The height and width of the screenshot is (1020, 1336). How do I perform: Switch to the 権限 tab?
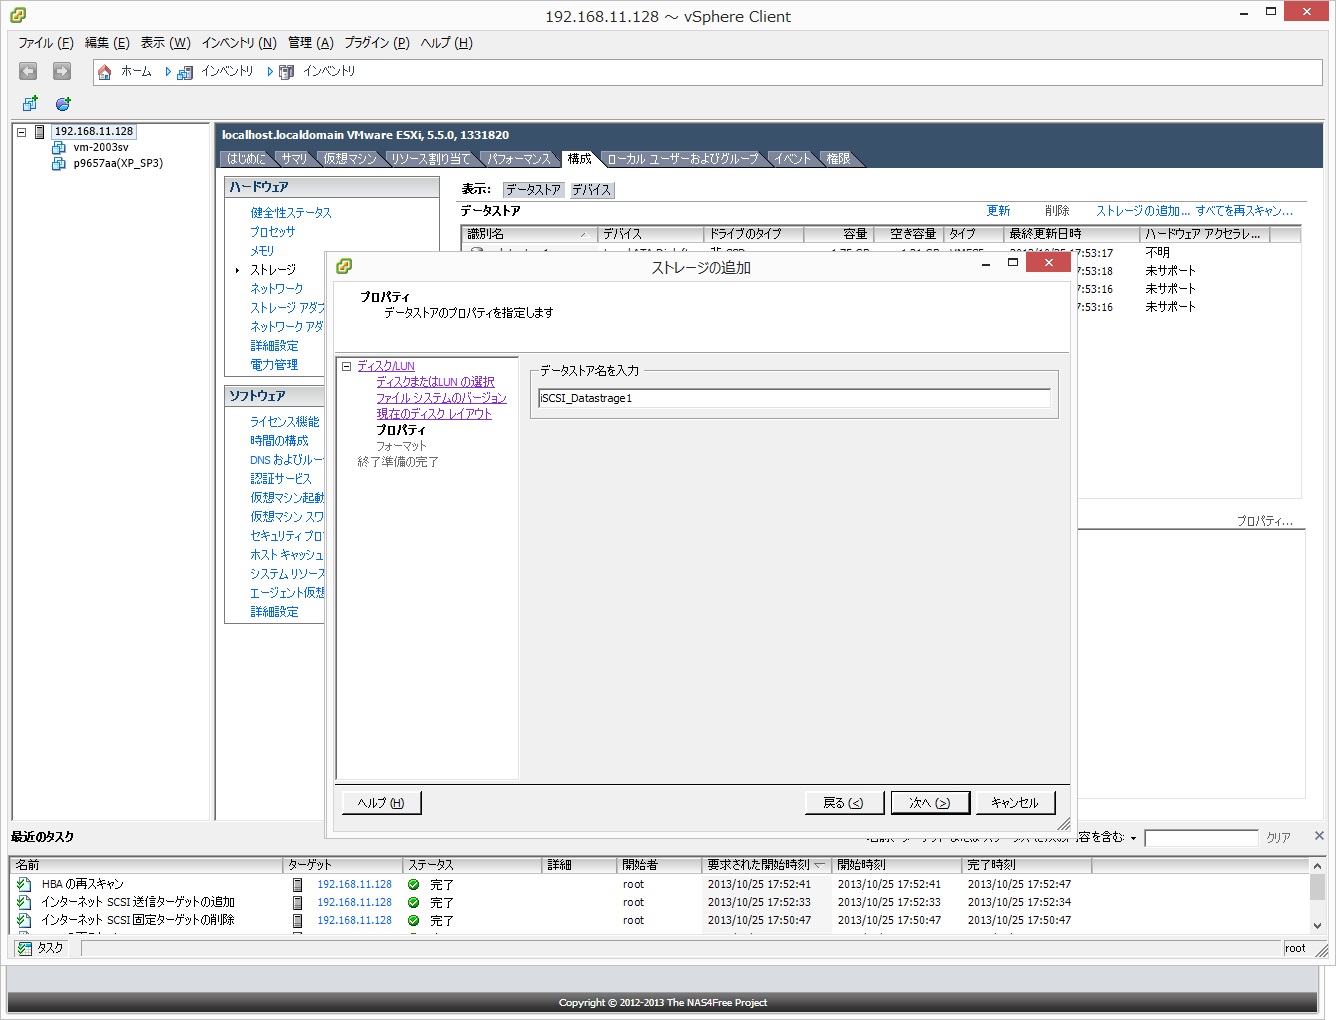tap(838, 159)
